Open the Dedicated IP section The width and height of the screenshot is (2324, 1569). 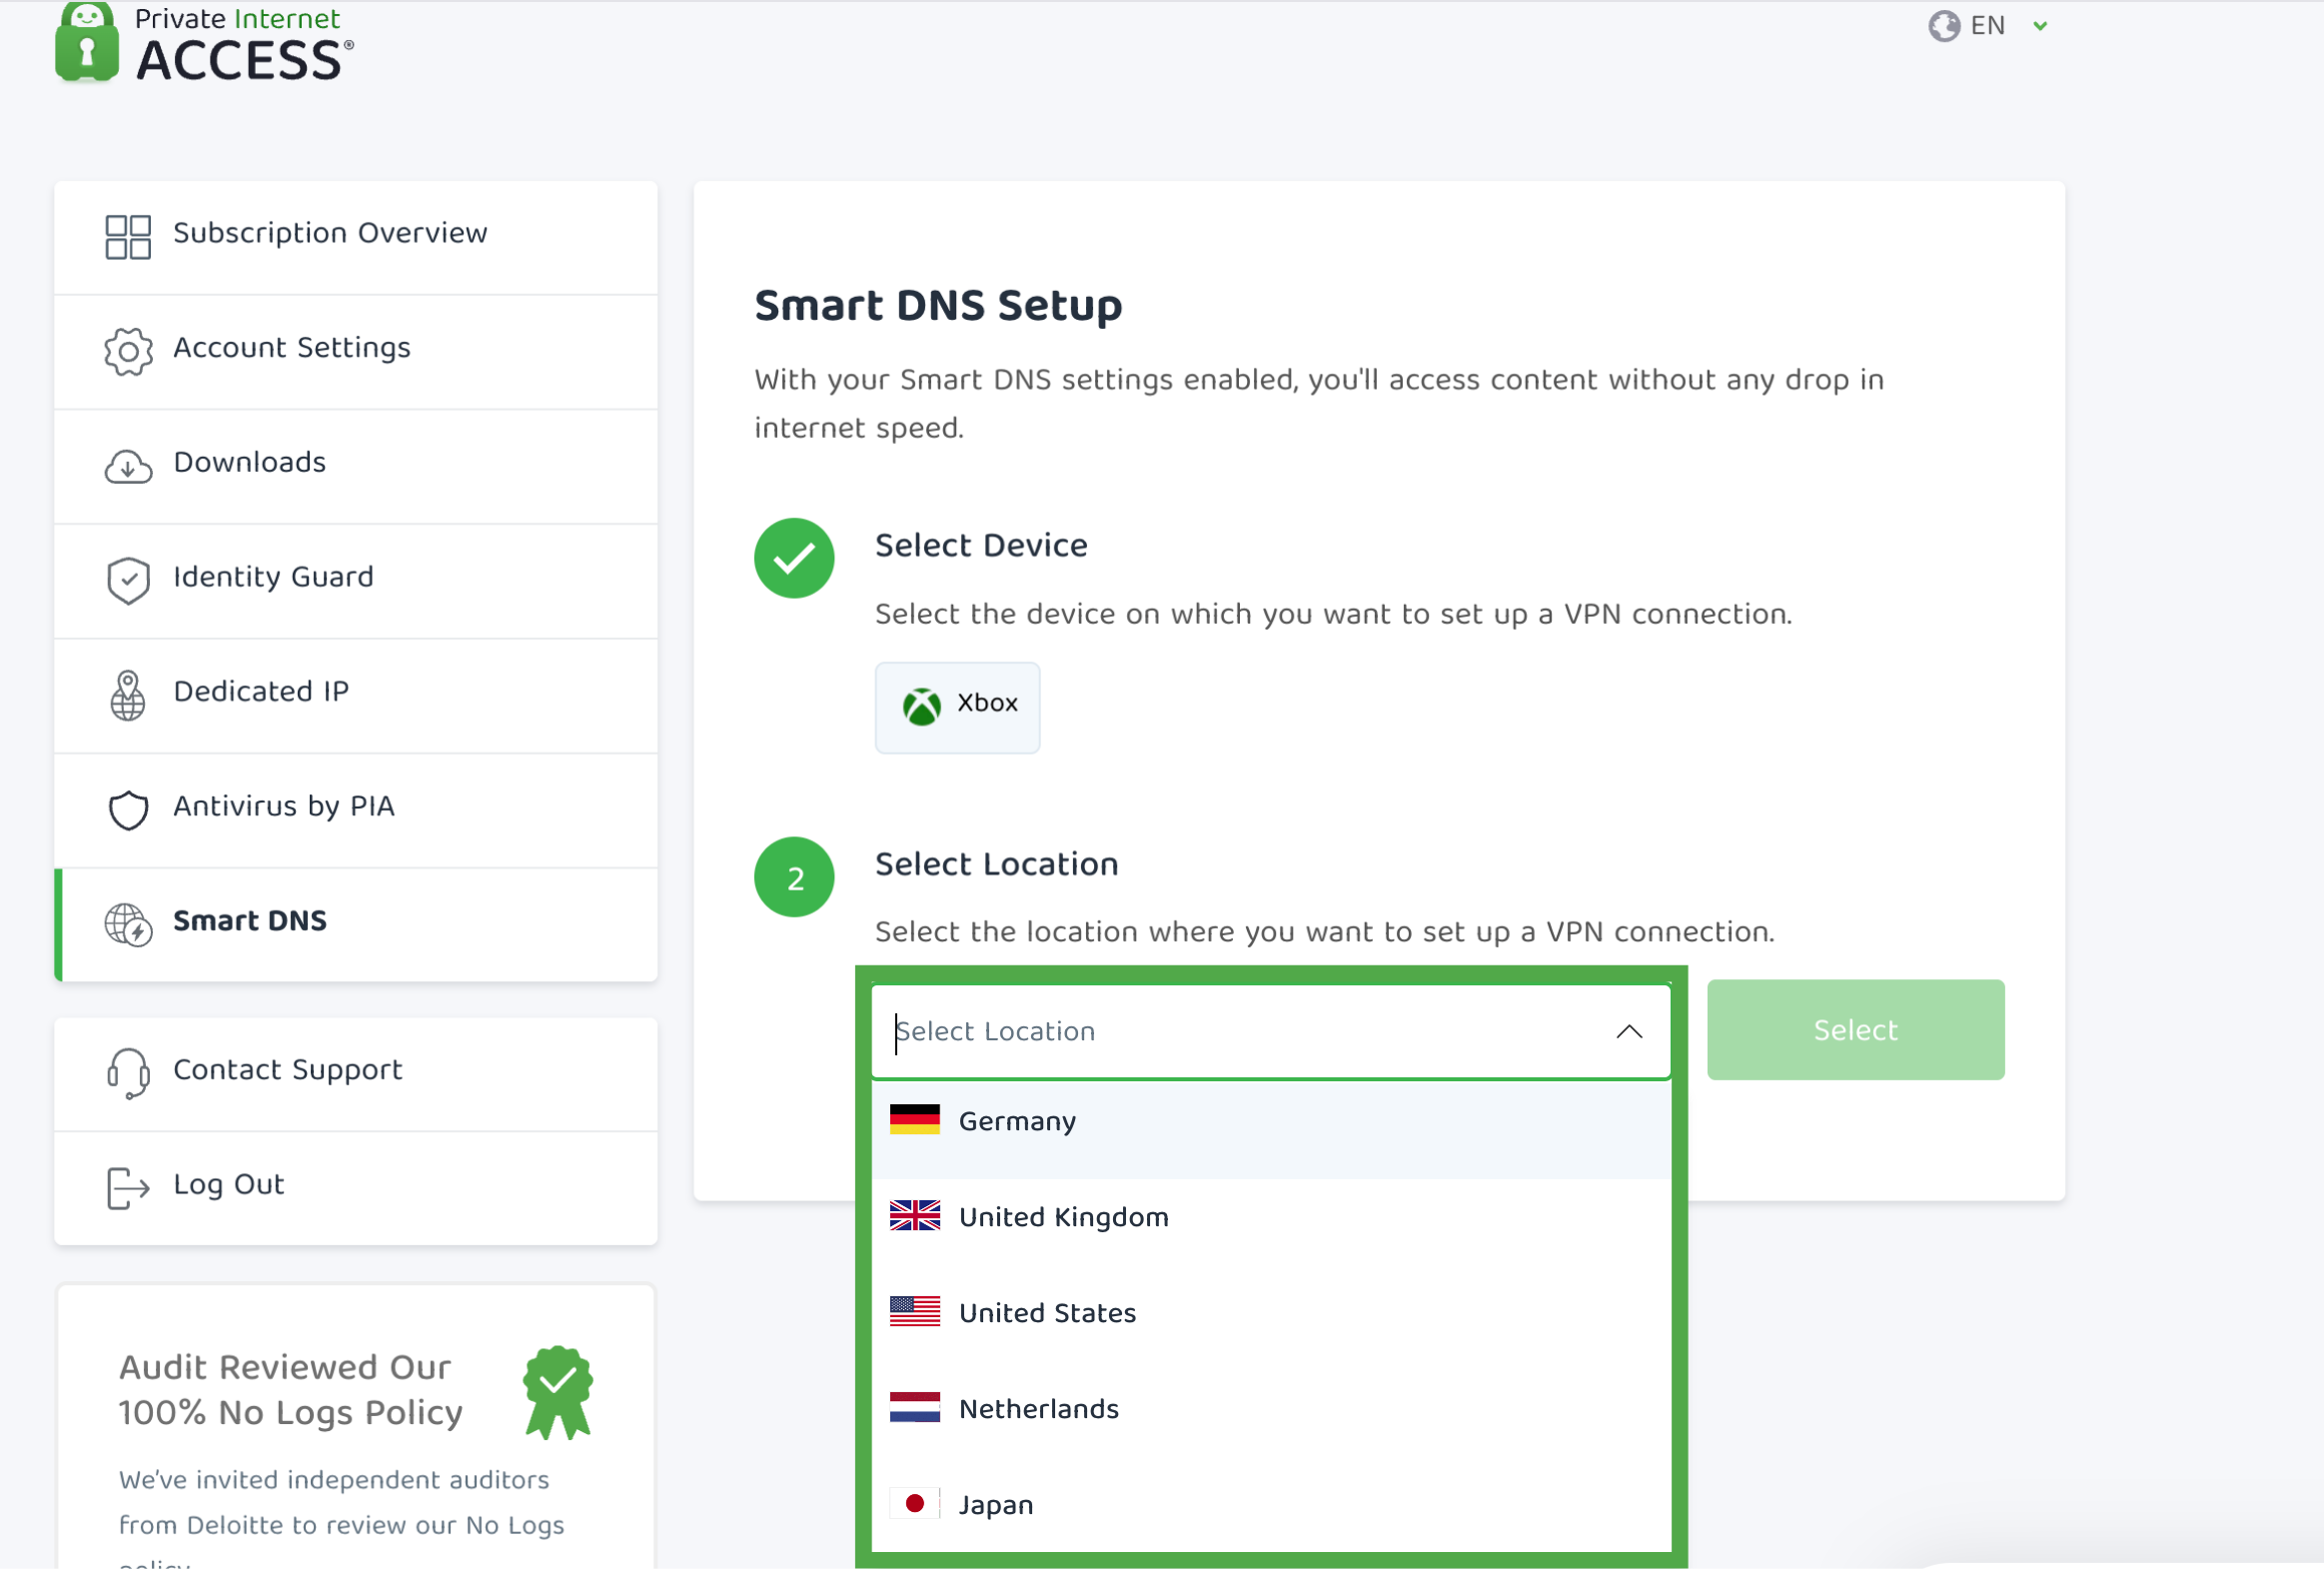tap(356, 696)
